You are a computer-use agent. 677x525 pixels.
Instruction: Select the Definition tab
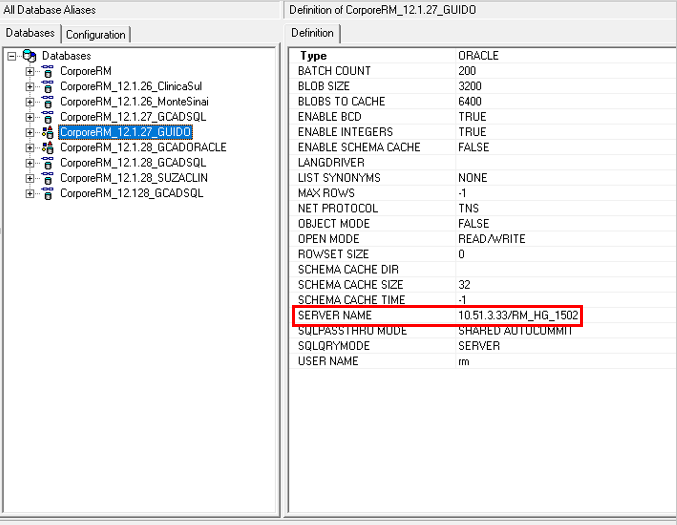pos(312,33)
